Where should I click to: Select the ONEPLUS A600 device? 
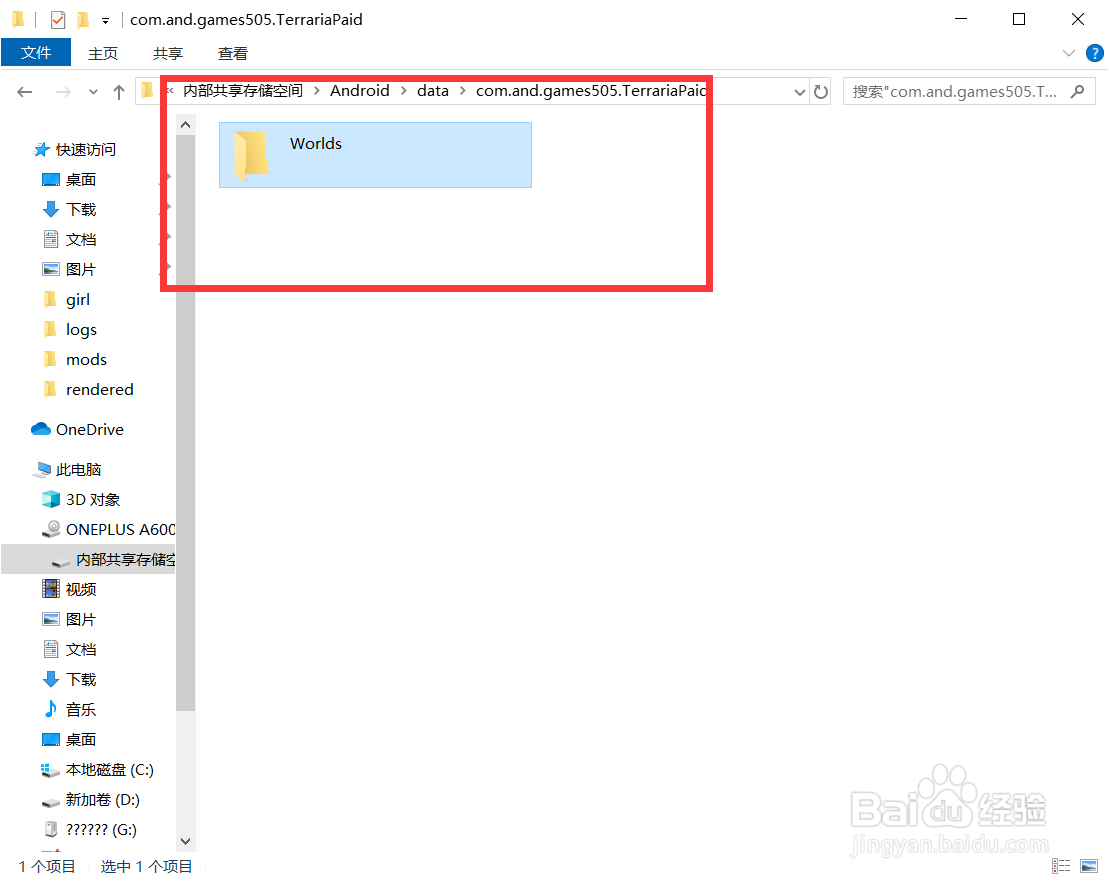[x=108, y=530]
